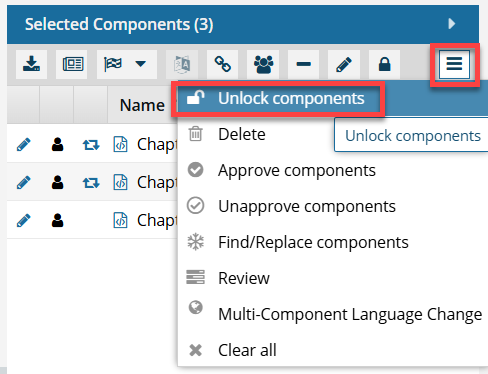Collapse Selected Components panel with arrow
This screenshot has height=374, width=488.
(x=452, y=24)
